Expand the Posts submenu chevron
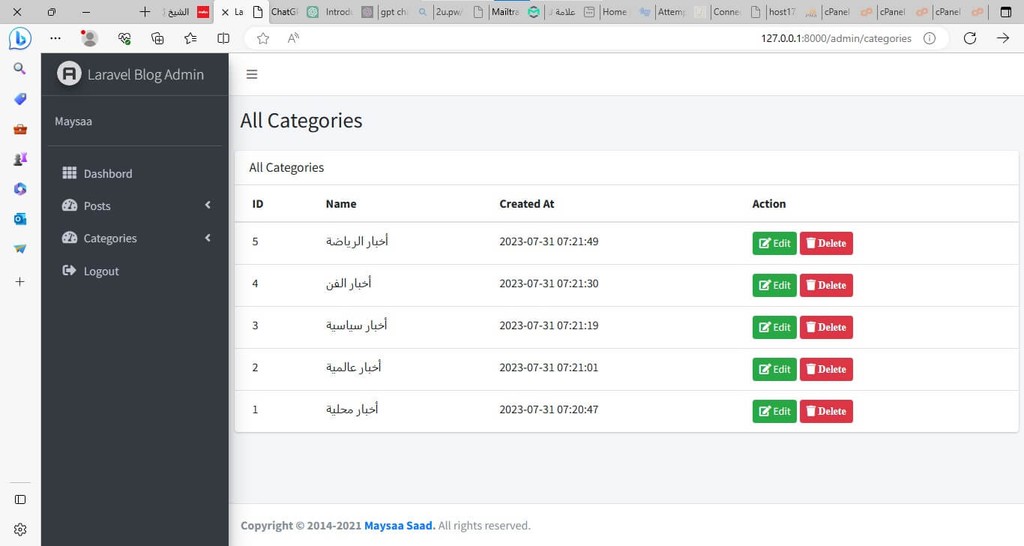The image size is (1024, 546). click(x=208, y=205)
